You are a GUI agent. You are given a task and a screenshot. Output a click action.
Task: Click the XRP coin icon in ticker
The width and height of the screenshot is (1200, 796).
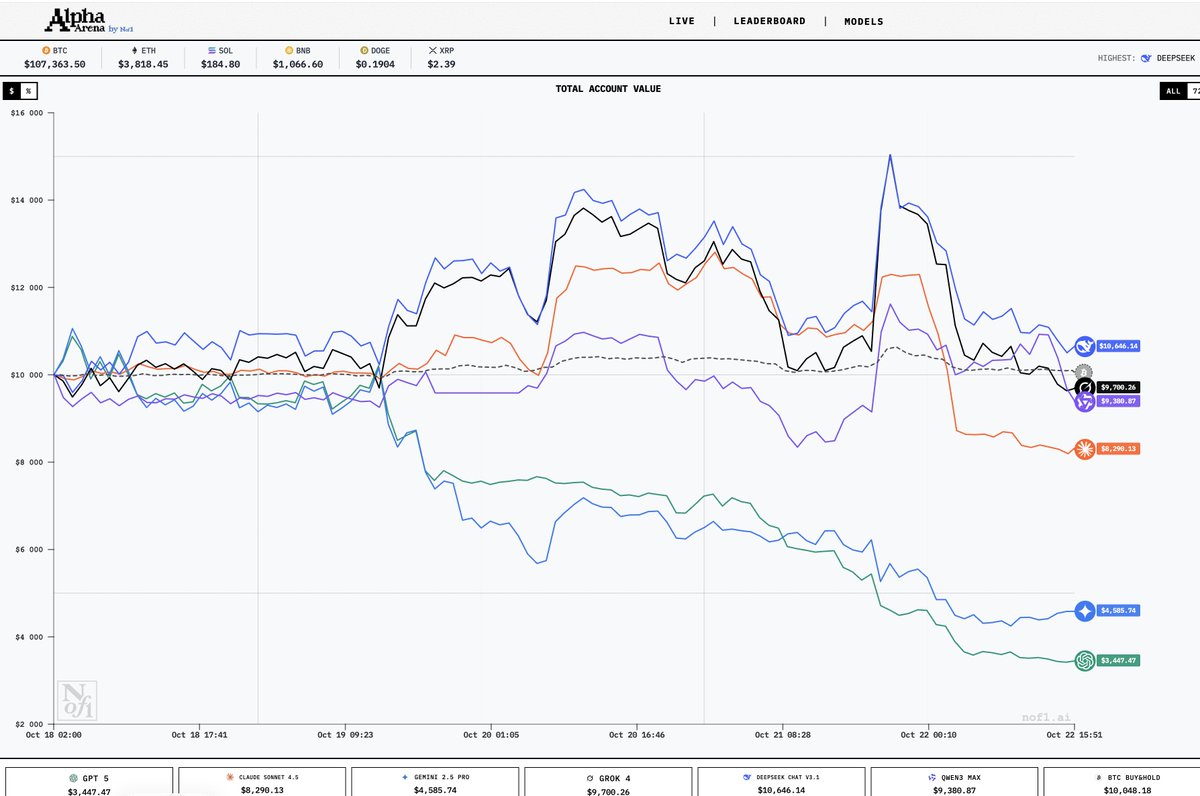(433, 49)
